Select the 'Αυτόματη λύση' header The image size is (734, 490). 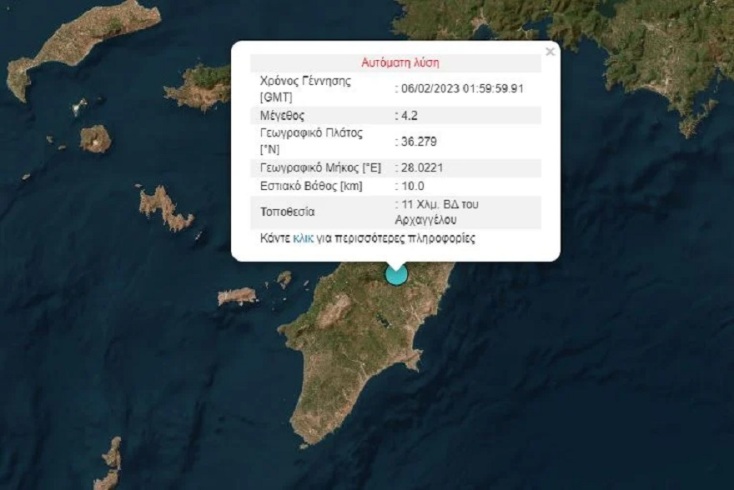point(400,63)
